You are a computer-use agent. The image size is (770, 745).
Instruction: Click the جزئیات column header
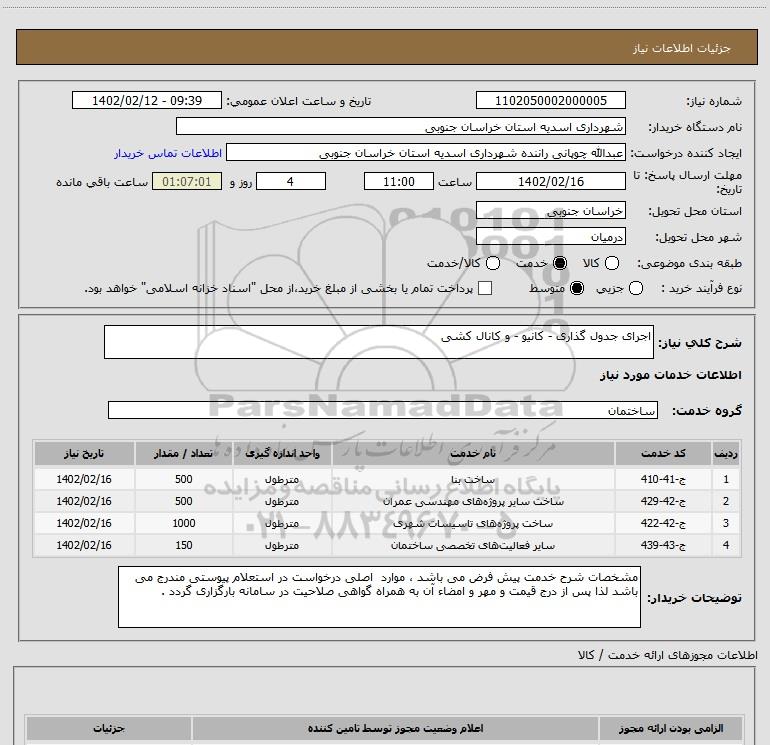point(109,728)
